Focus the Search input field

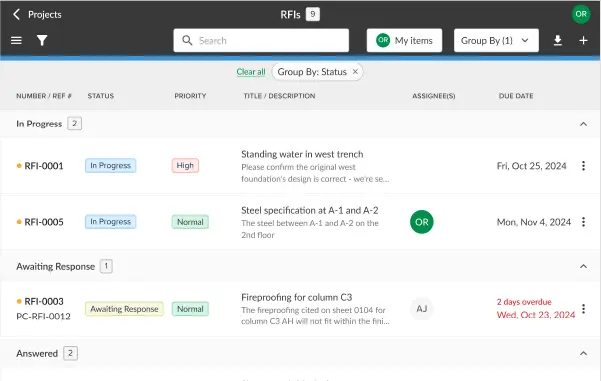[x=261, y=40]
